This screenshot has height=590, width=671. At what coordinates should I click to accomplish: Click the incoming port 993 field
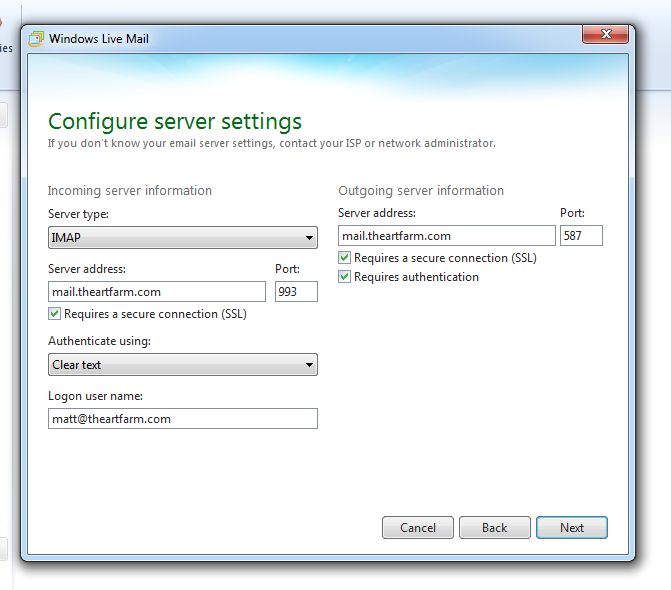click(x=296, y=291)
